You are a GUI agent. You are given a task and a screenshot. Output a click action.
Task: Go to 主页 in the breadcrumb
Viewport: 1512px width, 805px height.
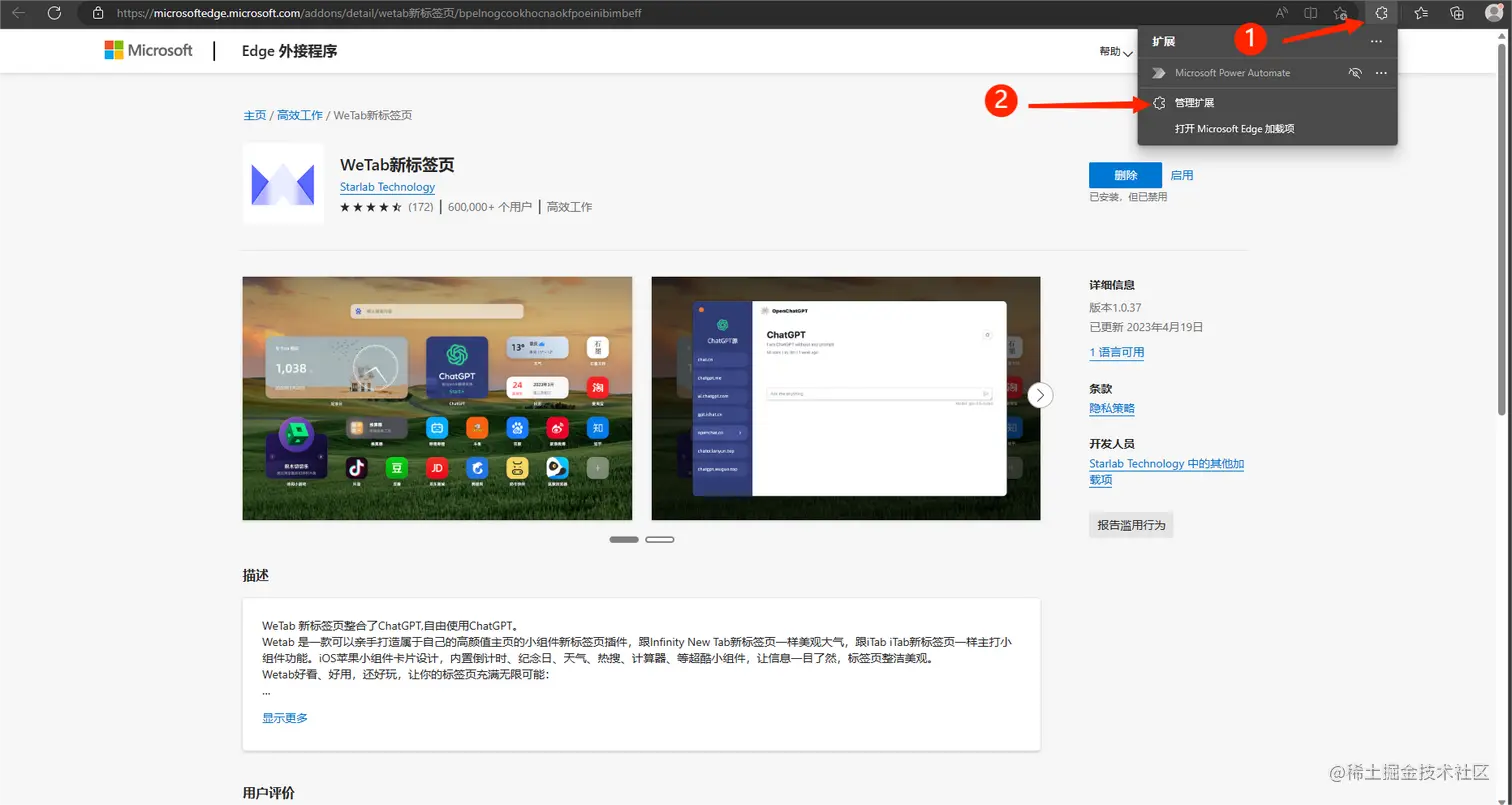tap(255, 115)
